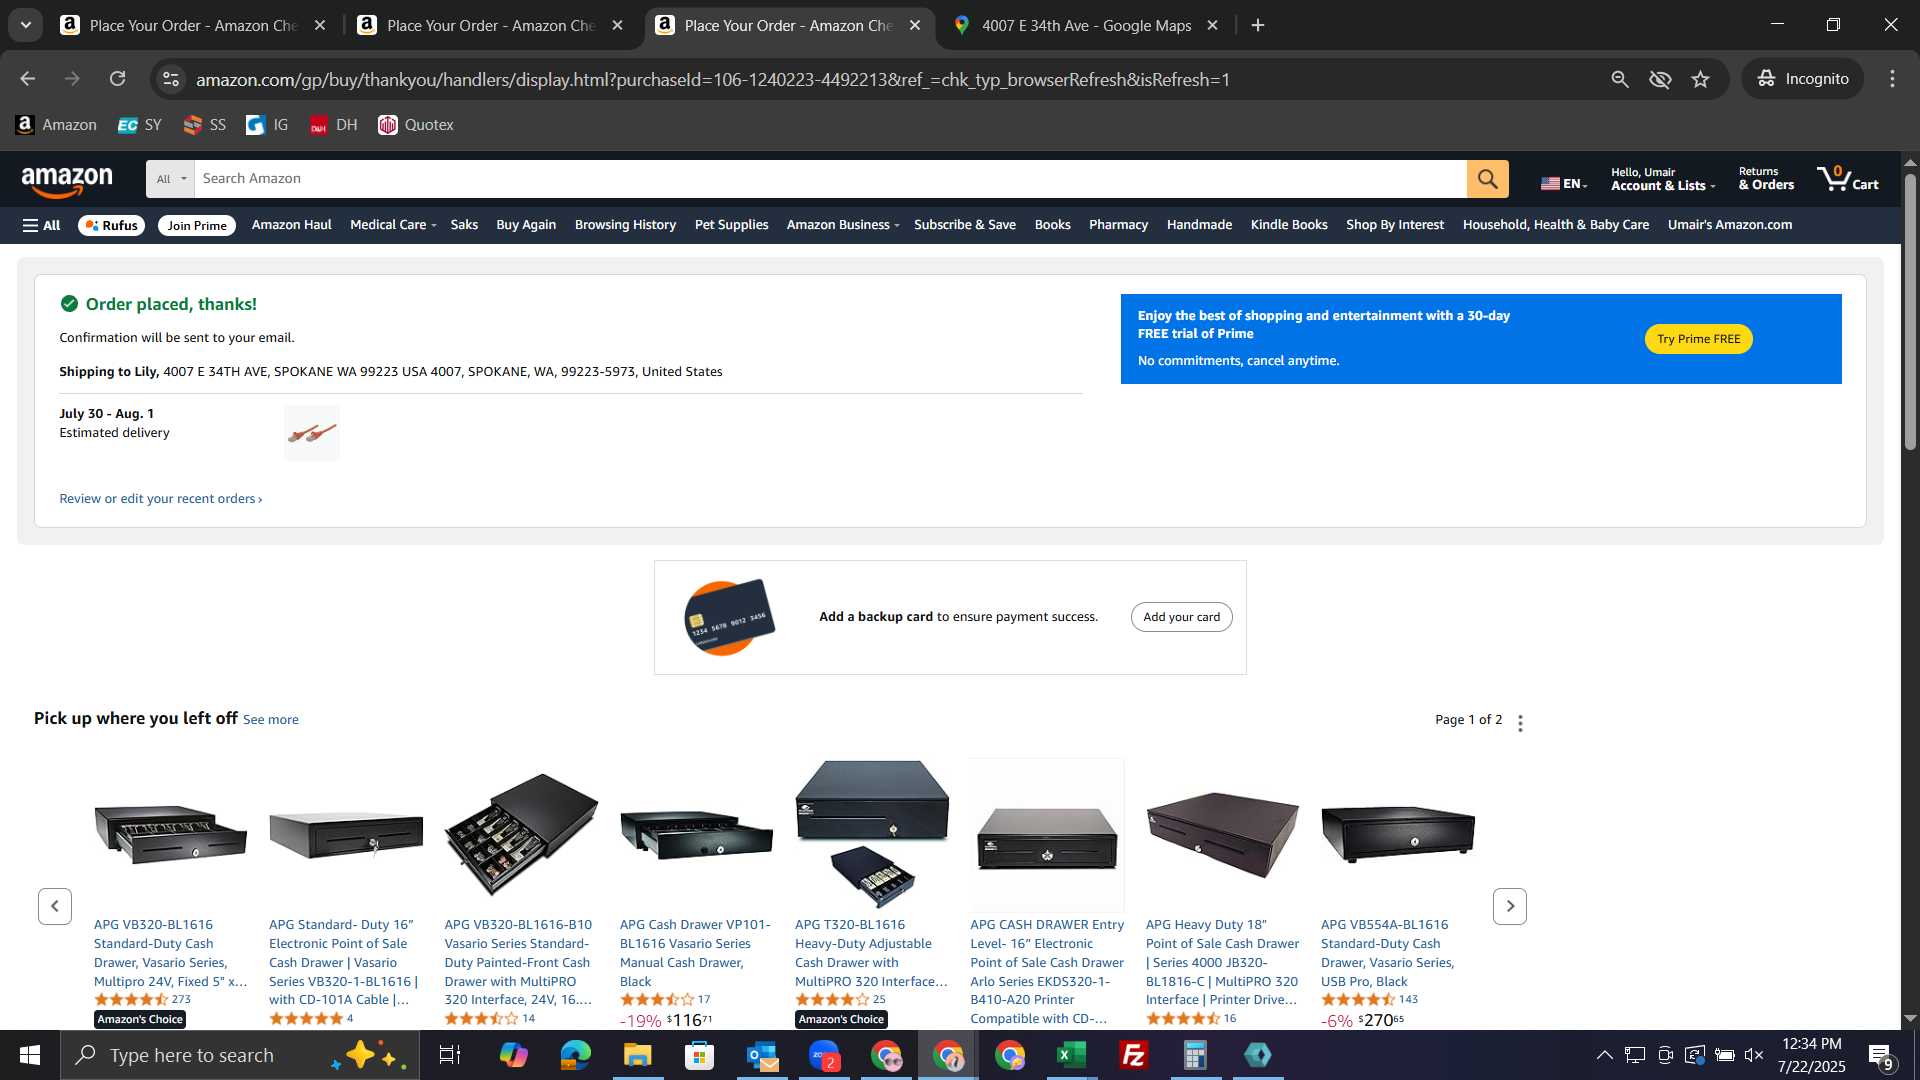Open three-dot options for Pick up section
Viewport: 1920px width, 1080px height.
pyautogui.click(x=1520, y=723)
